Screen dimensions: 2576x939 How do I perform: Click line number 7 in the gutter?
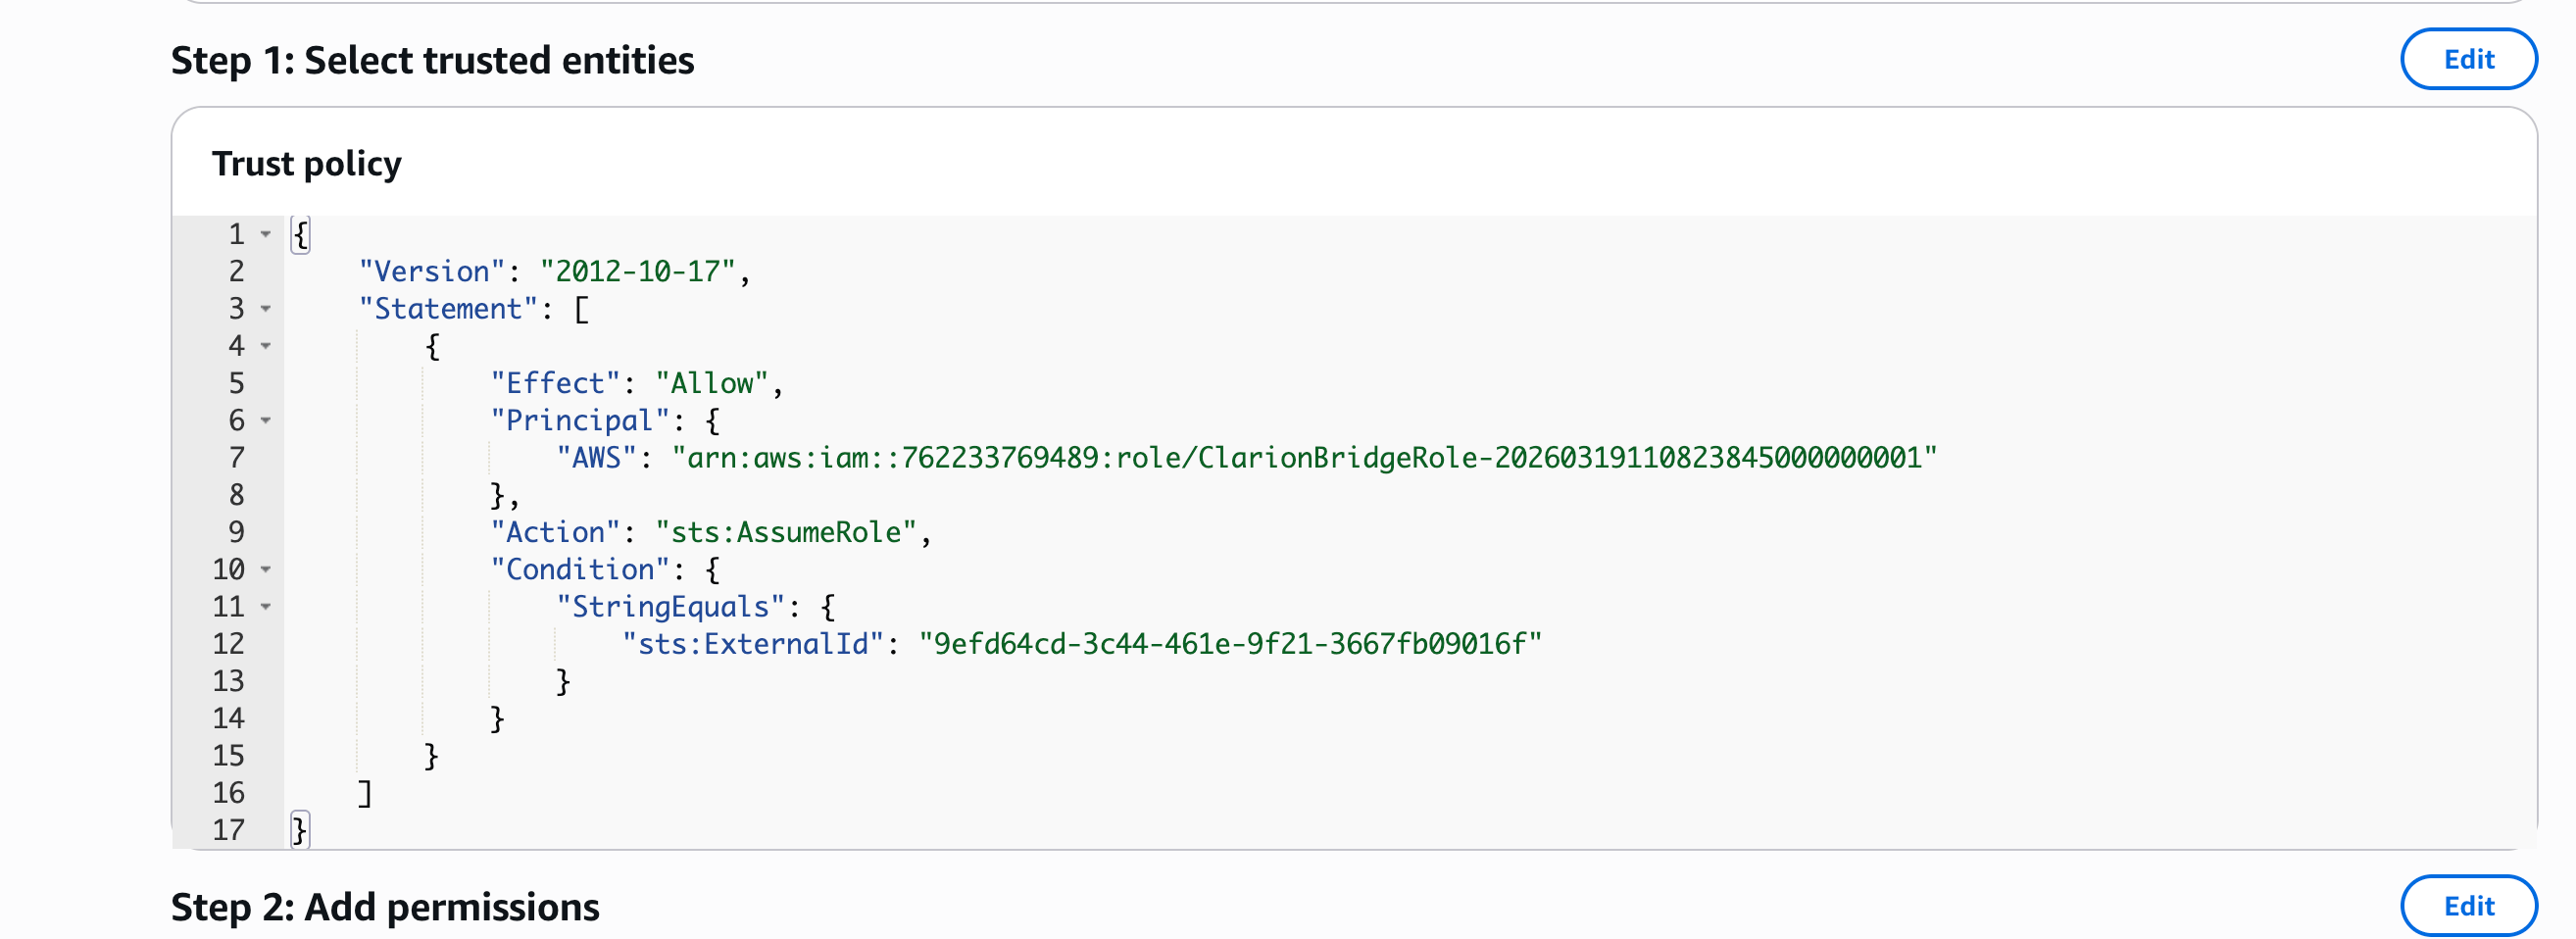(x=236, y=458)
